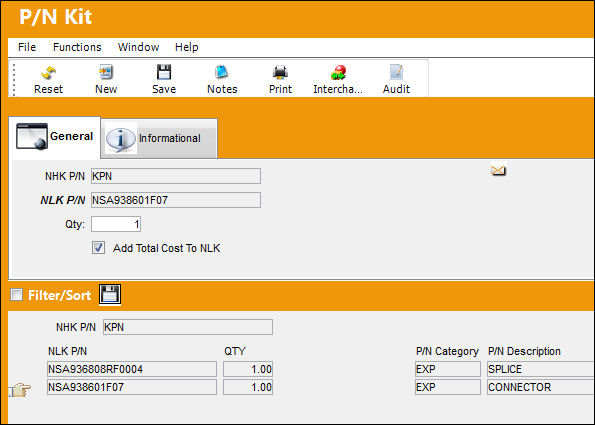Click the QTY column header
This screenshot has height=425, width=595.
tap(235, 351)
